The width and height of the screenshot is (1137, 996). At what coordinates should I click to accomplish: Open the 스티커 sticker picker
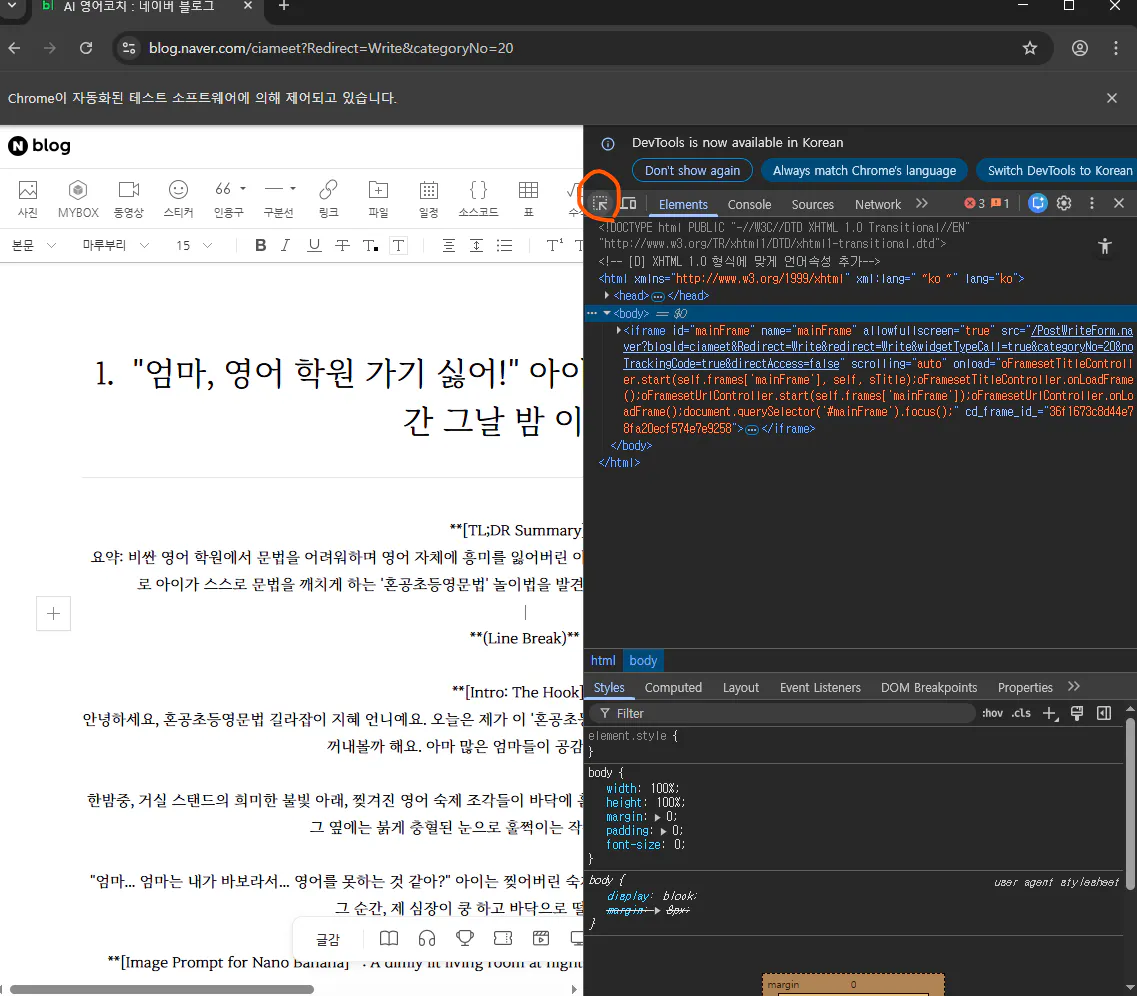pos(178,198)
